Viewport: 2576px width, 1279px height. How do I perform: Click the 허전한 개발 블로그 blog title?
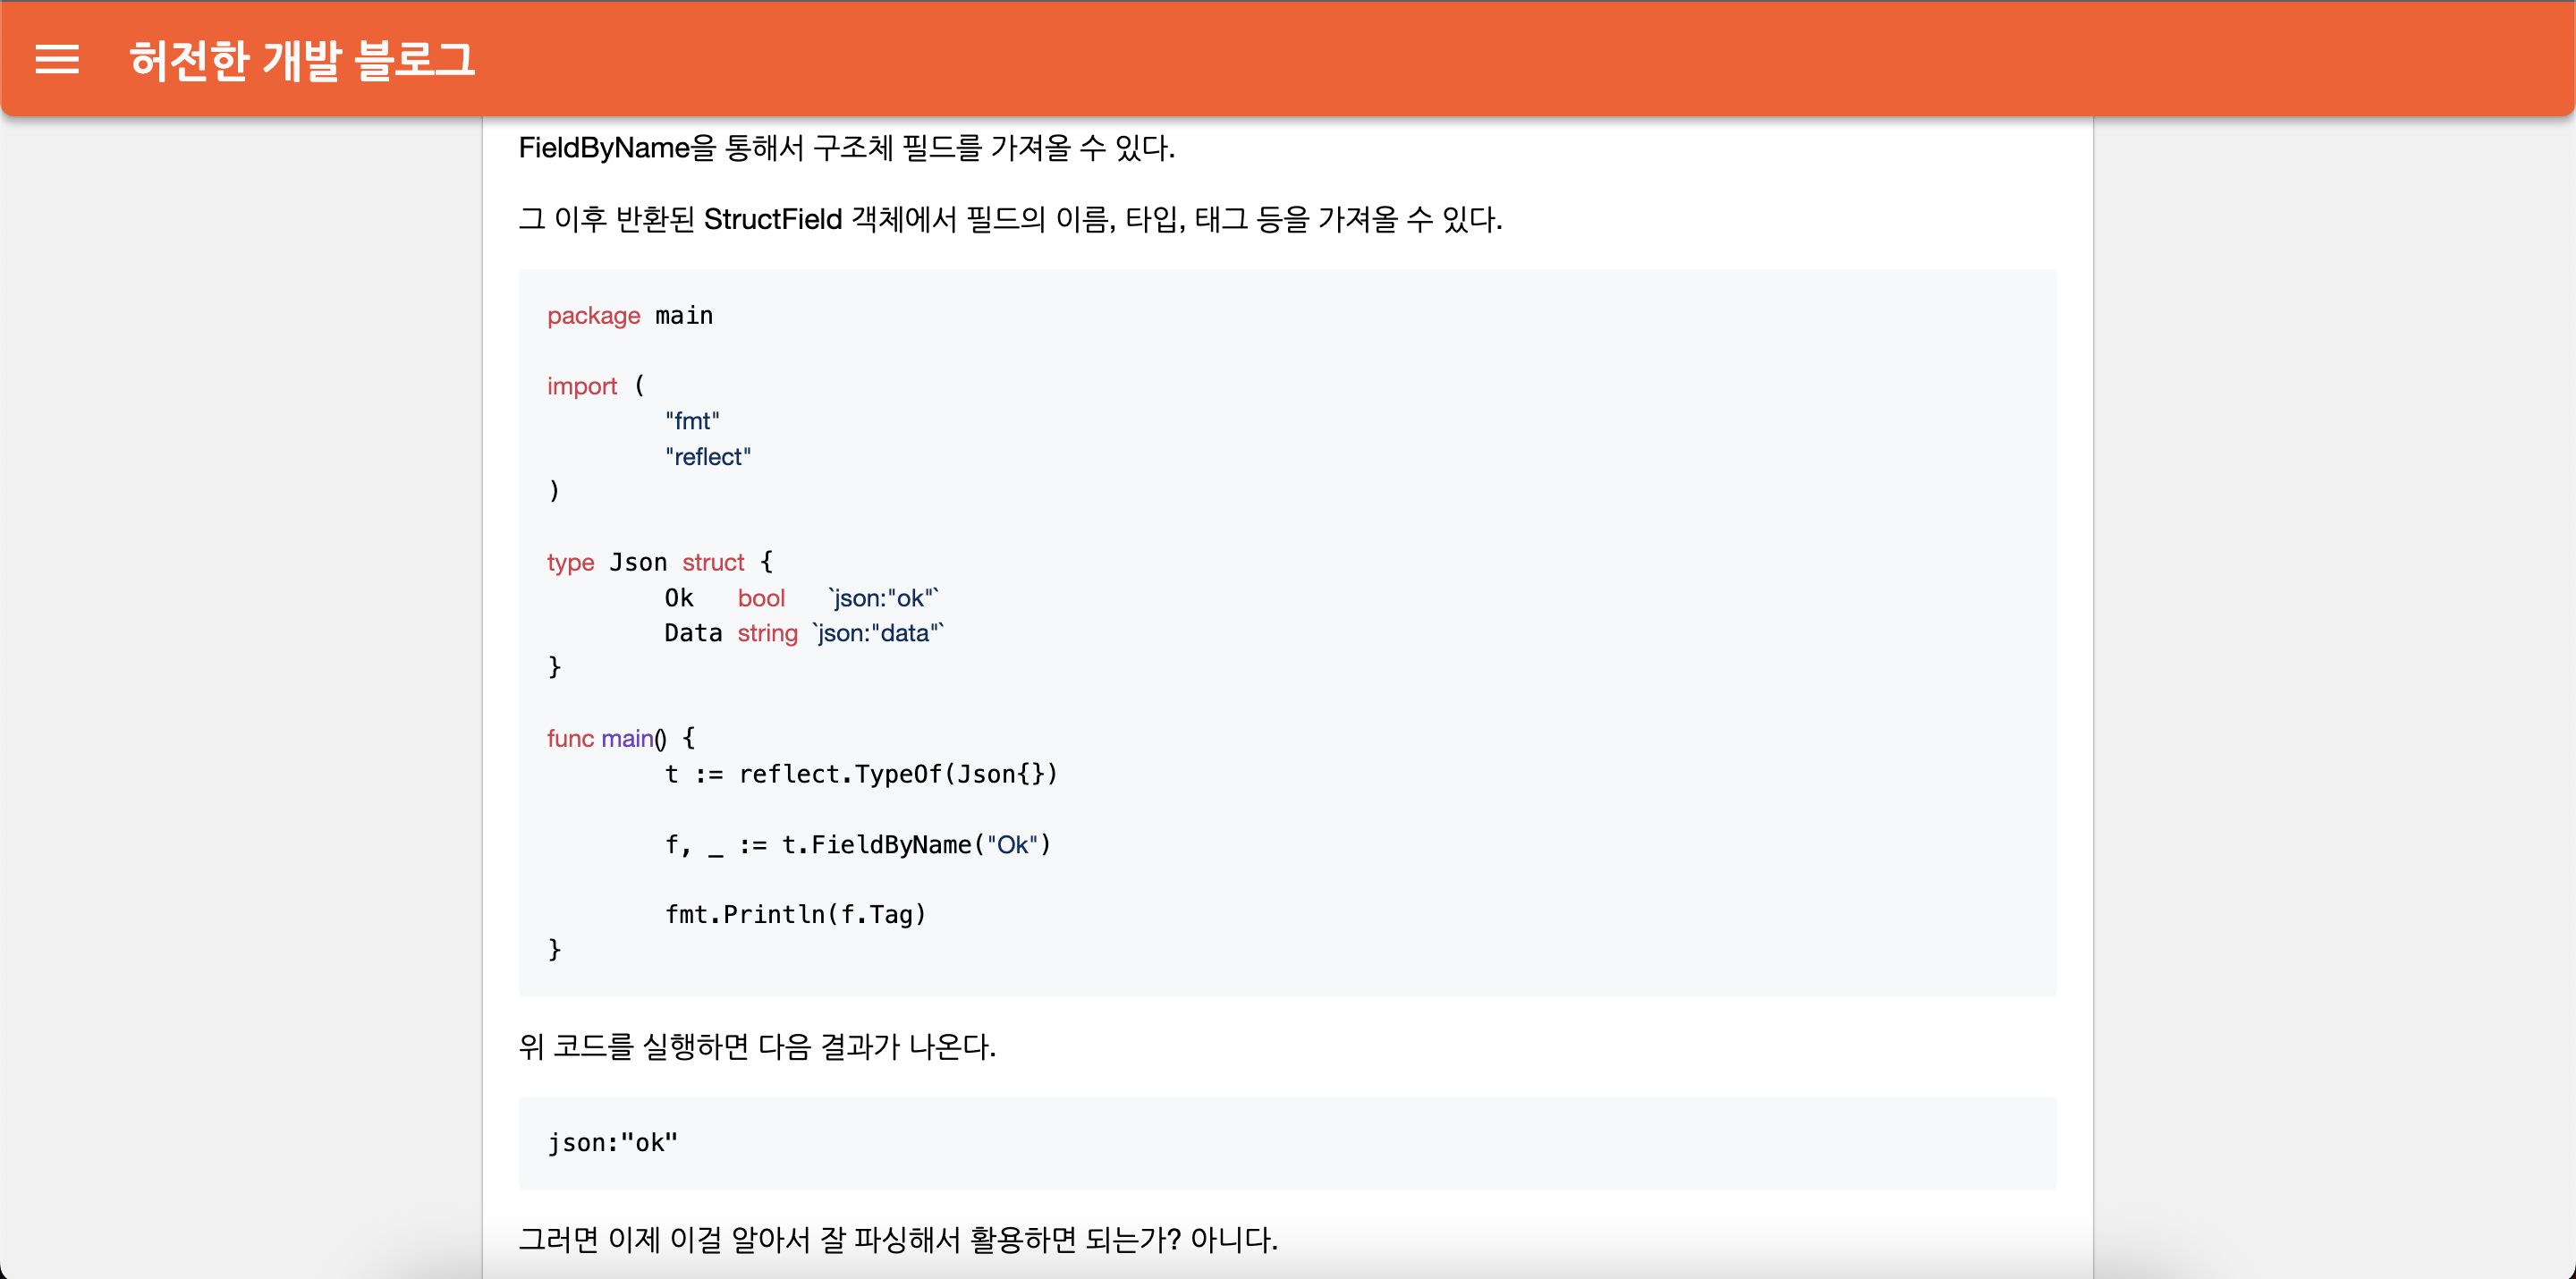pyautogui.click(x=302, y=60)
